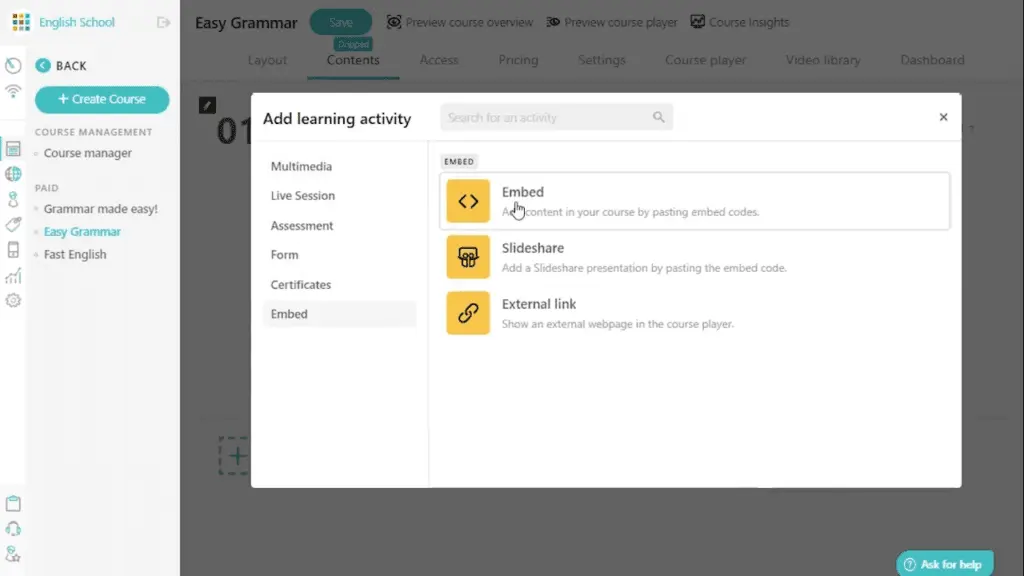Open the Grammar made easy! course

pyautogui.click(x=101, y=209)
